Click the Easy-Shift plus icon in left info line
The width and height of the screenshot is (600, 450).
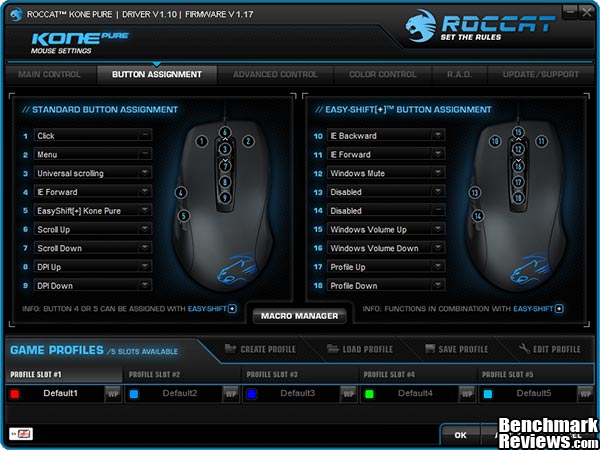coord(232,308)
